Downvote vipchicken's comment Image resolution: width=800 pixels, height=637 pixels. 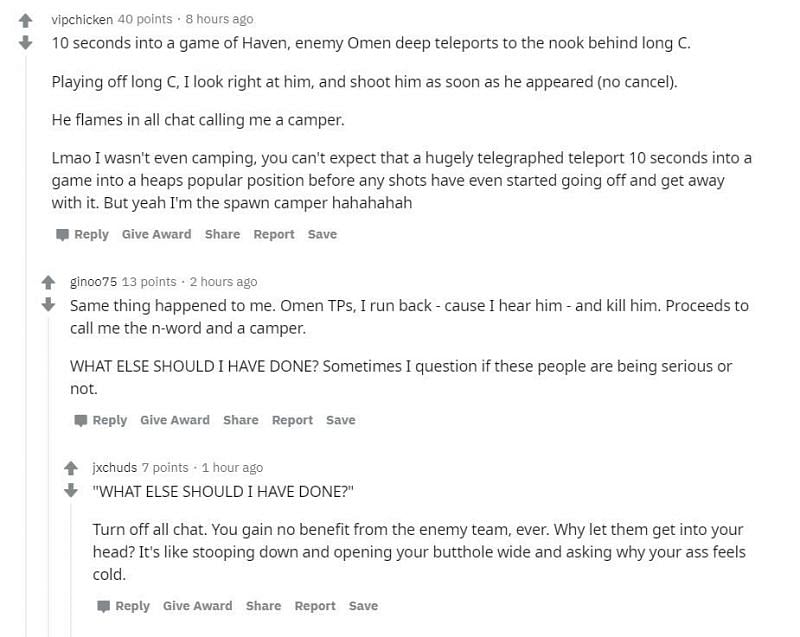point(26,42)
